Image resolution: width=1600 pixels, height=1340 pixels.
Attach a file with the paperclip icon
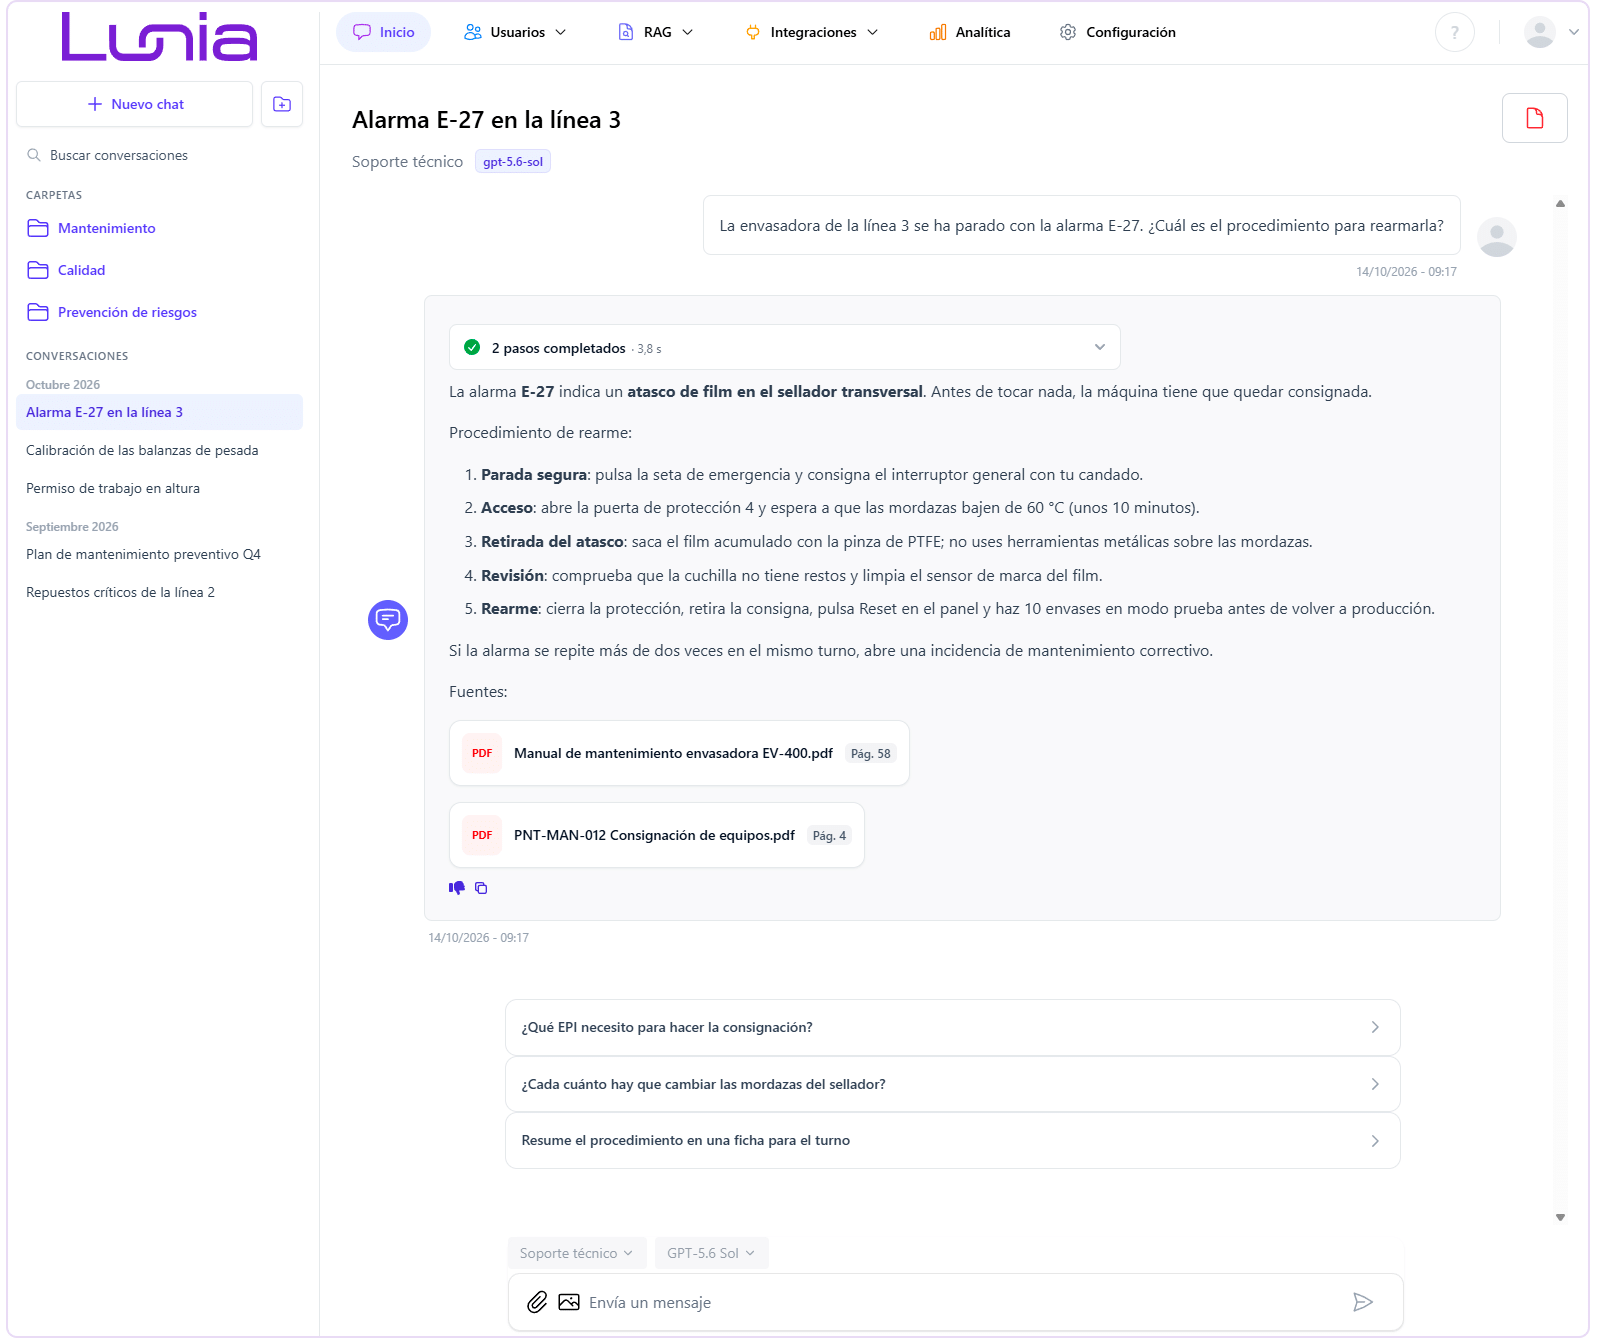coord(537,1302)
